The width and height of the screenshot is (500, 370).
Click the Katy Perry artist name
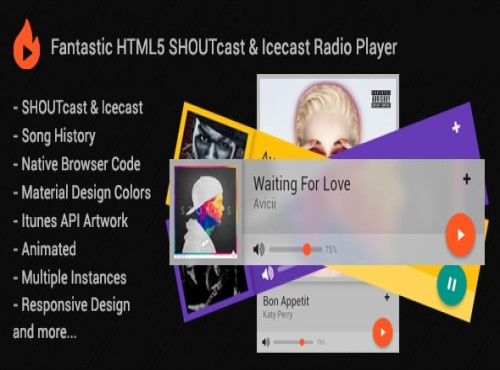[278, 314]
